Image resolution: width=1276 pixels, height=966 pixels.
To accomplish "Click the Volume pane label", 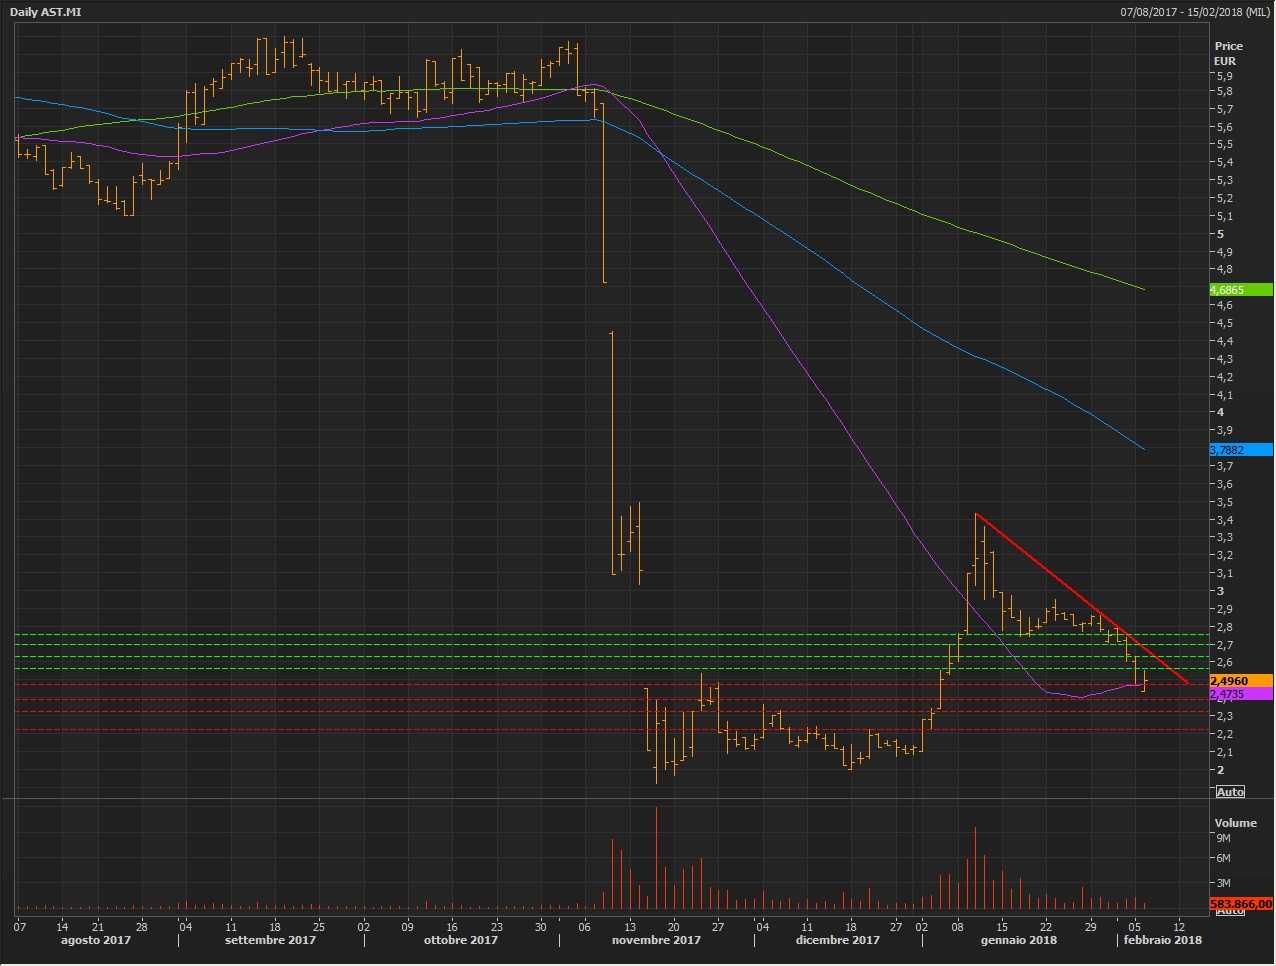I will (x=1235, y=823).
